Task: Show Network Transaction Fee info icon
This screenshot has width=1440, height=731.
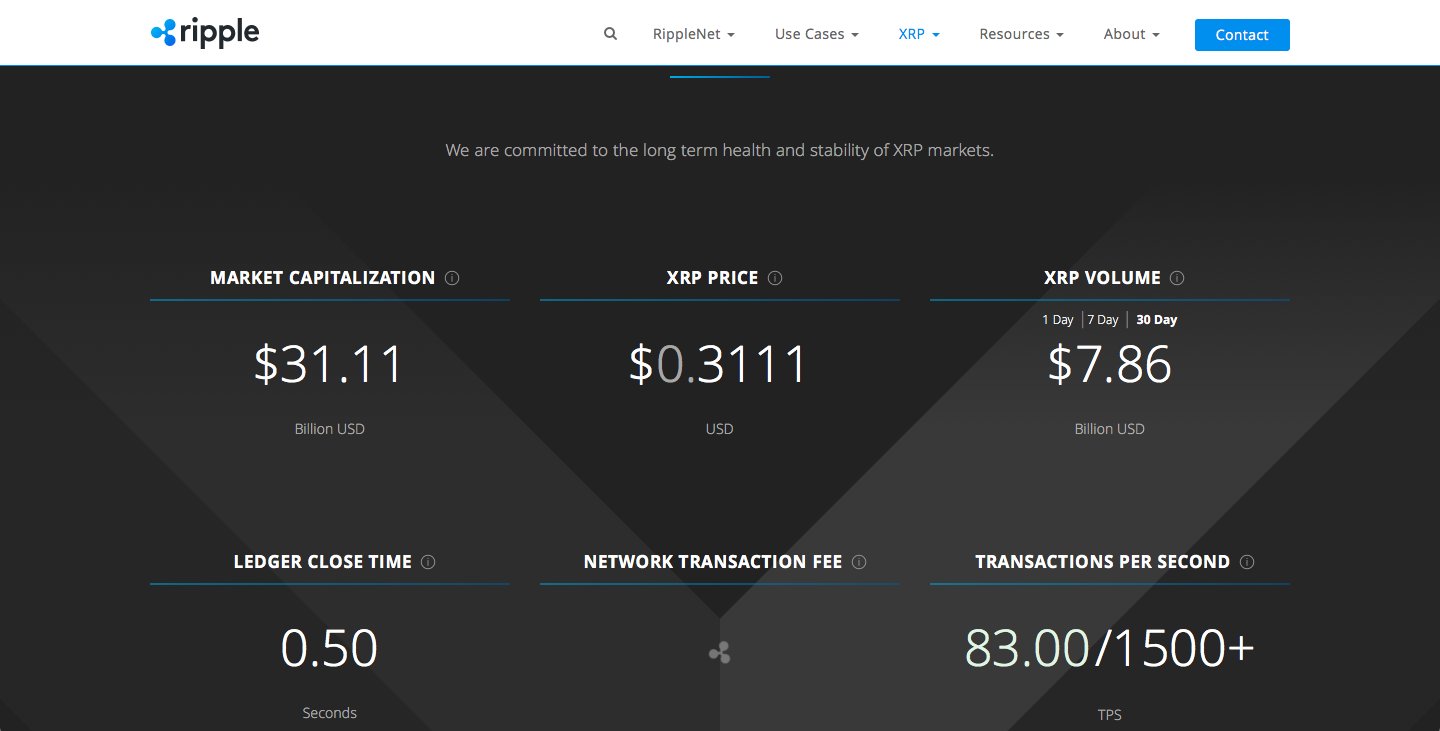Action: (859, 562)
